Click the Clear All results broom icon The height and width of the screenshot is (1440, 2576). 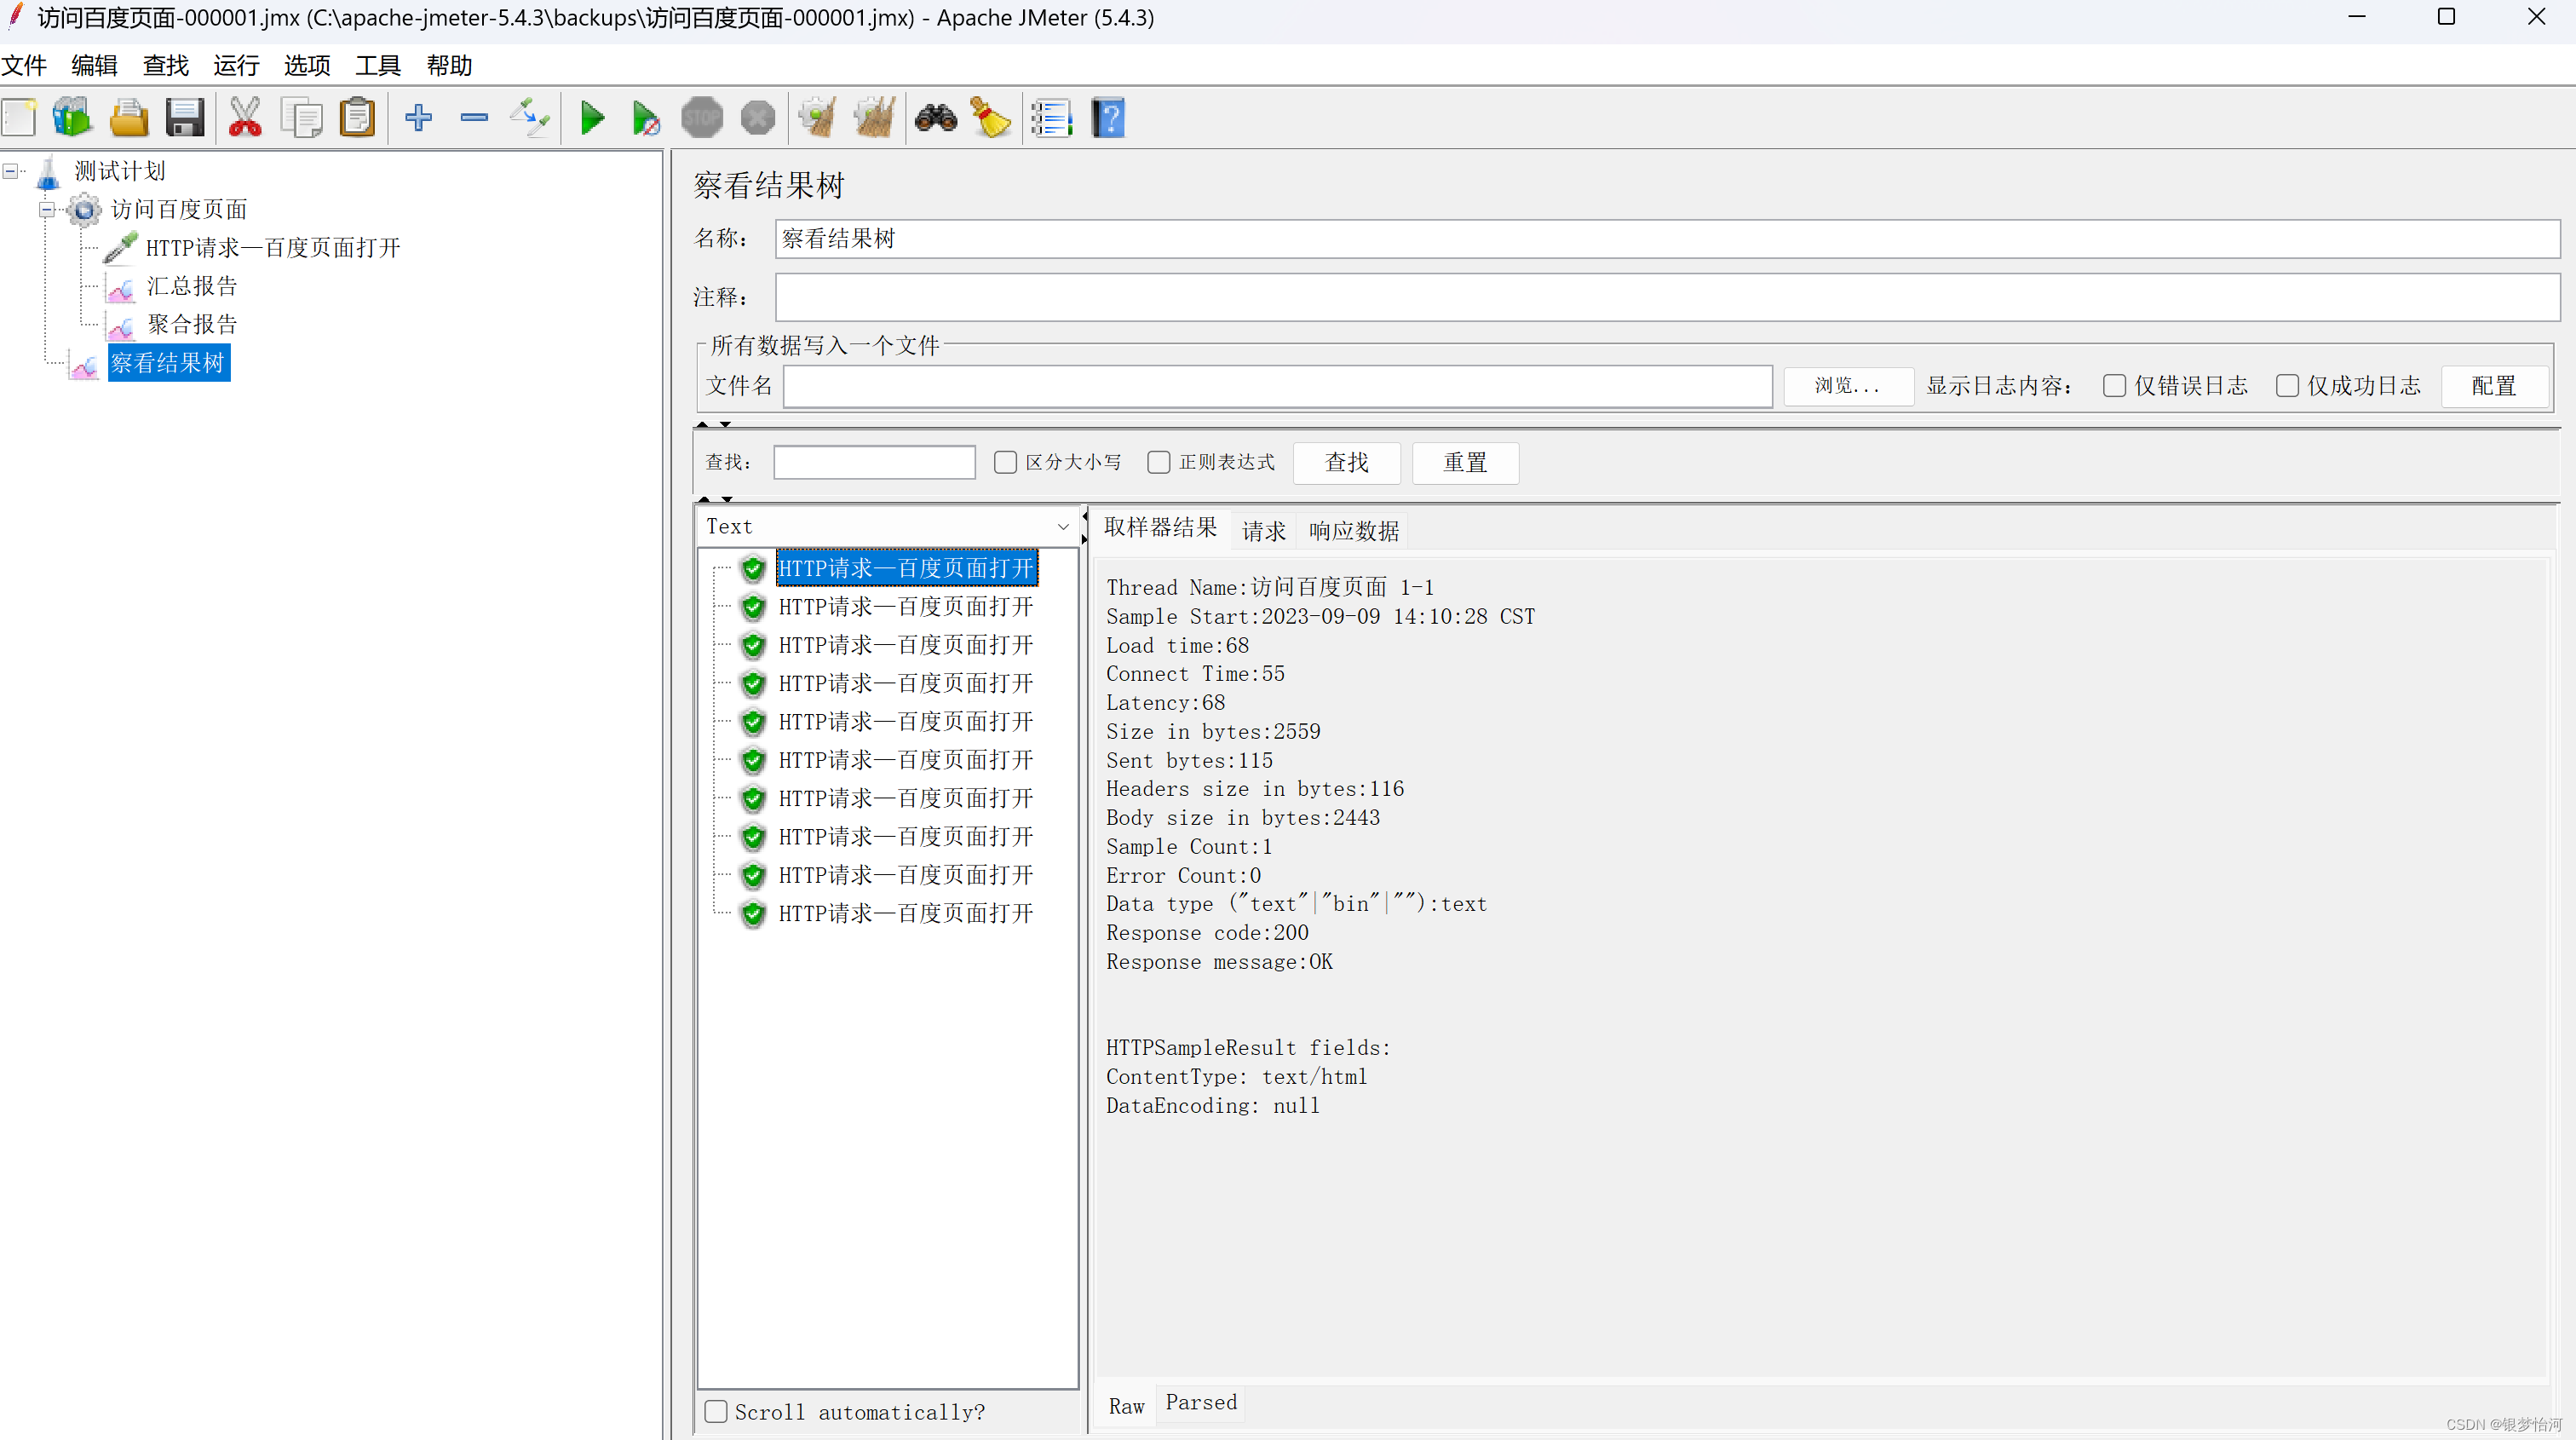tap(873, 117)
